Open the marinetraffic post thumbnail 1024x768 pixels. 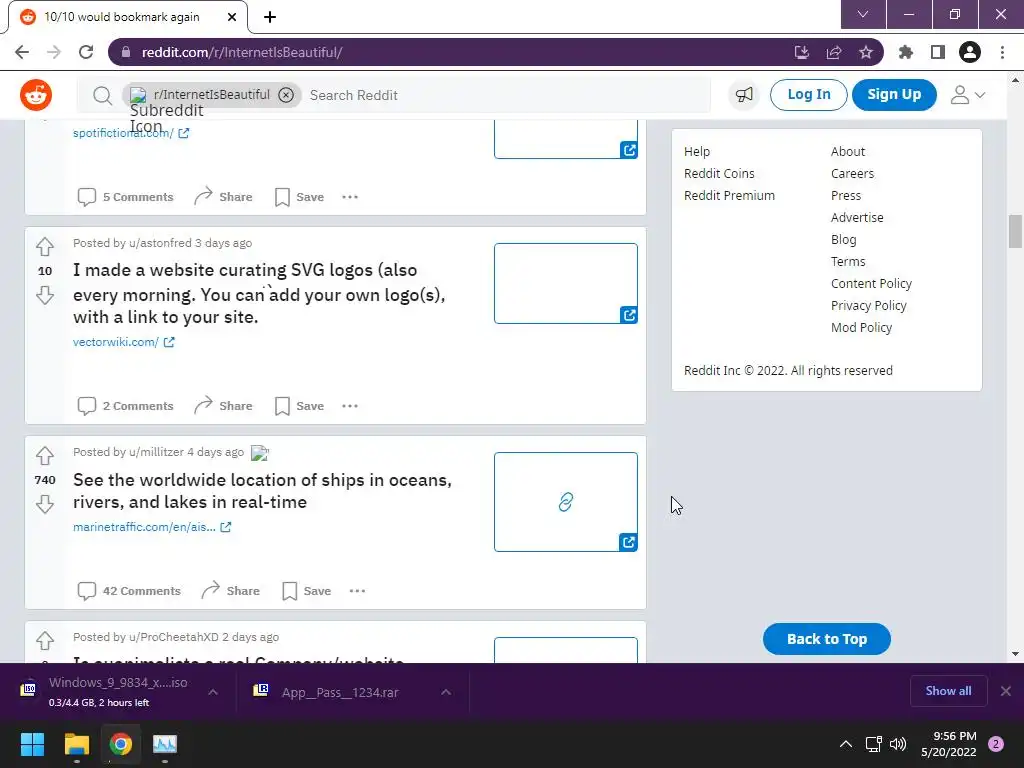tap(566, 502)
